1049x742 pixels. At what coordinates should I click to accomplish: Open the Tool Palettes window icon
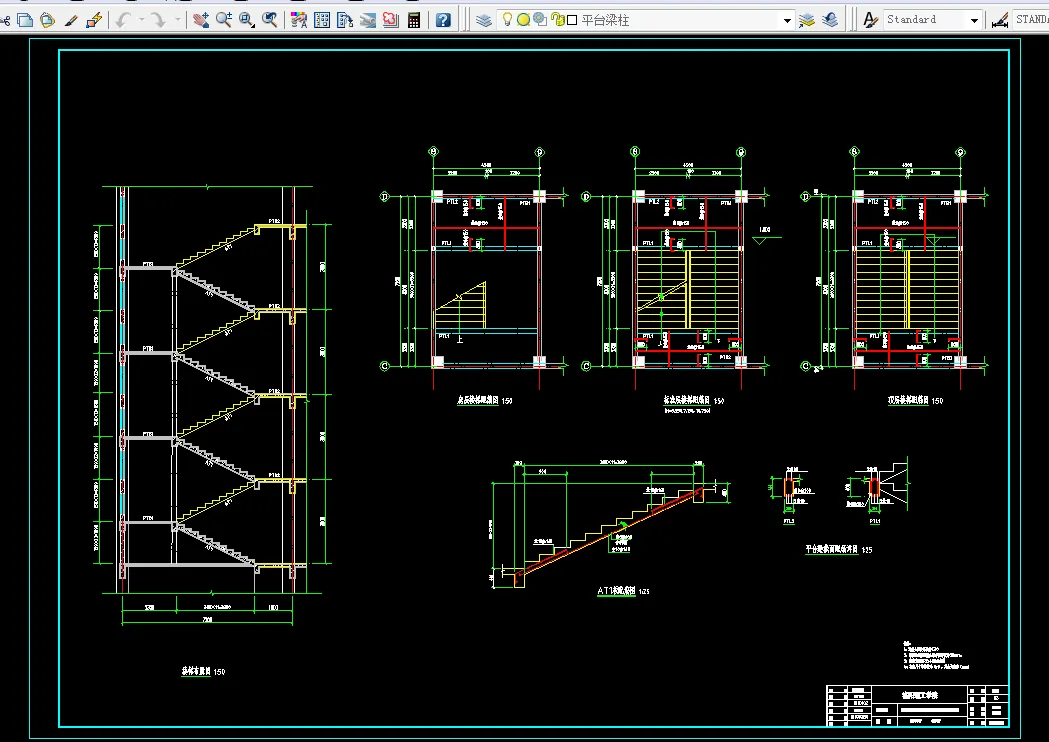click(x=345, y=20)
